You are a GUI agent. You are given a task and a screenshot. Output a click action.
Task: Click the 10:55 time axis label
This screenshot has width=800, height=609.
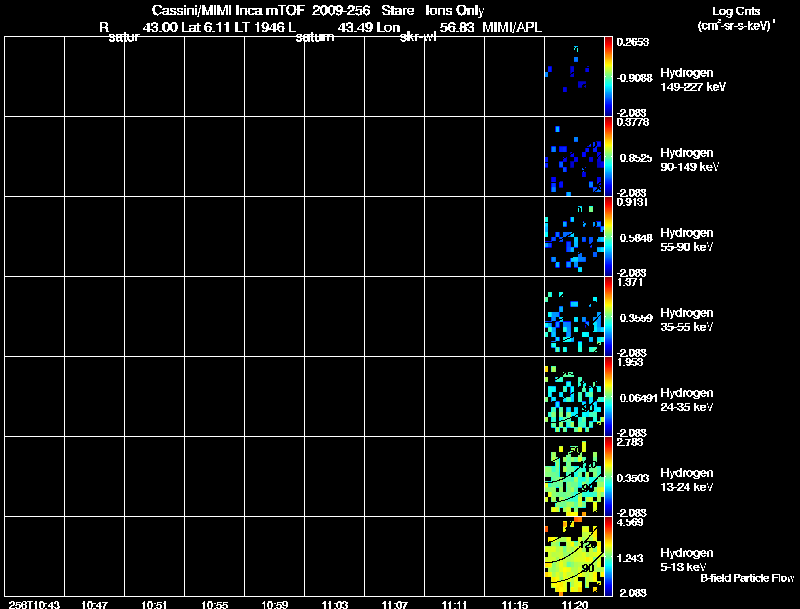pos(214,604)
